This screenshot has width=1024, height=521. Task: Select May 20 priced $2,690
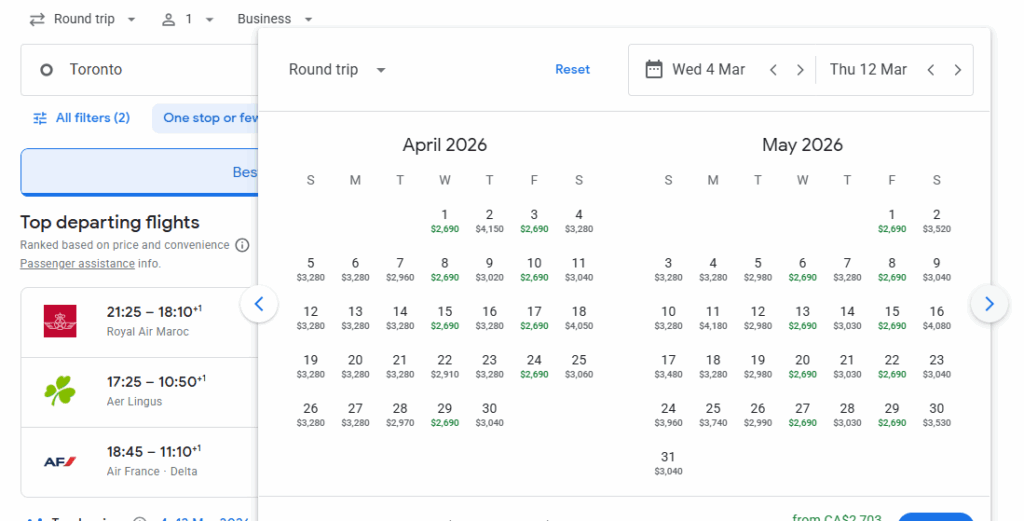click(803, 366)
